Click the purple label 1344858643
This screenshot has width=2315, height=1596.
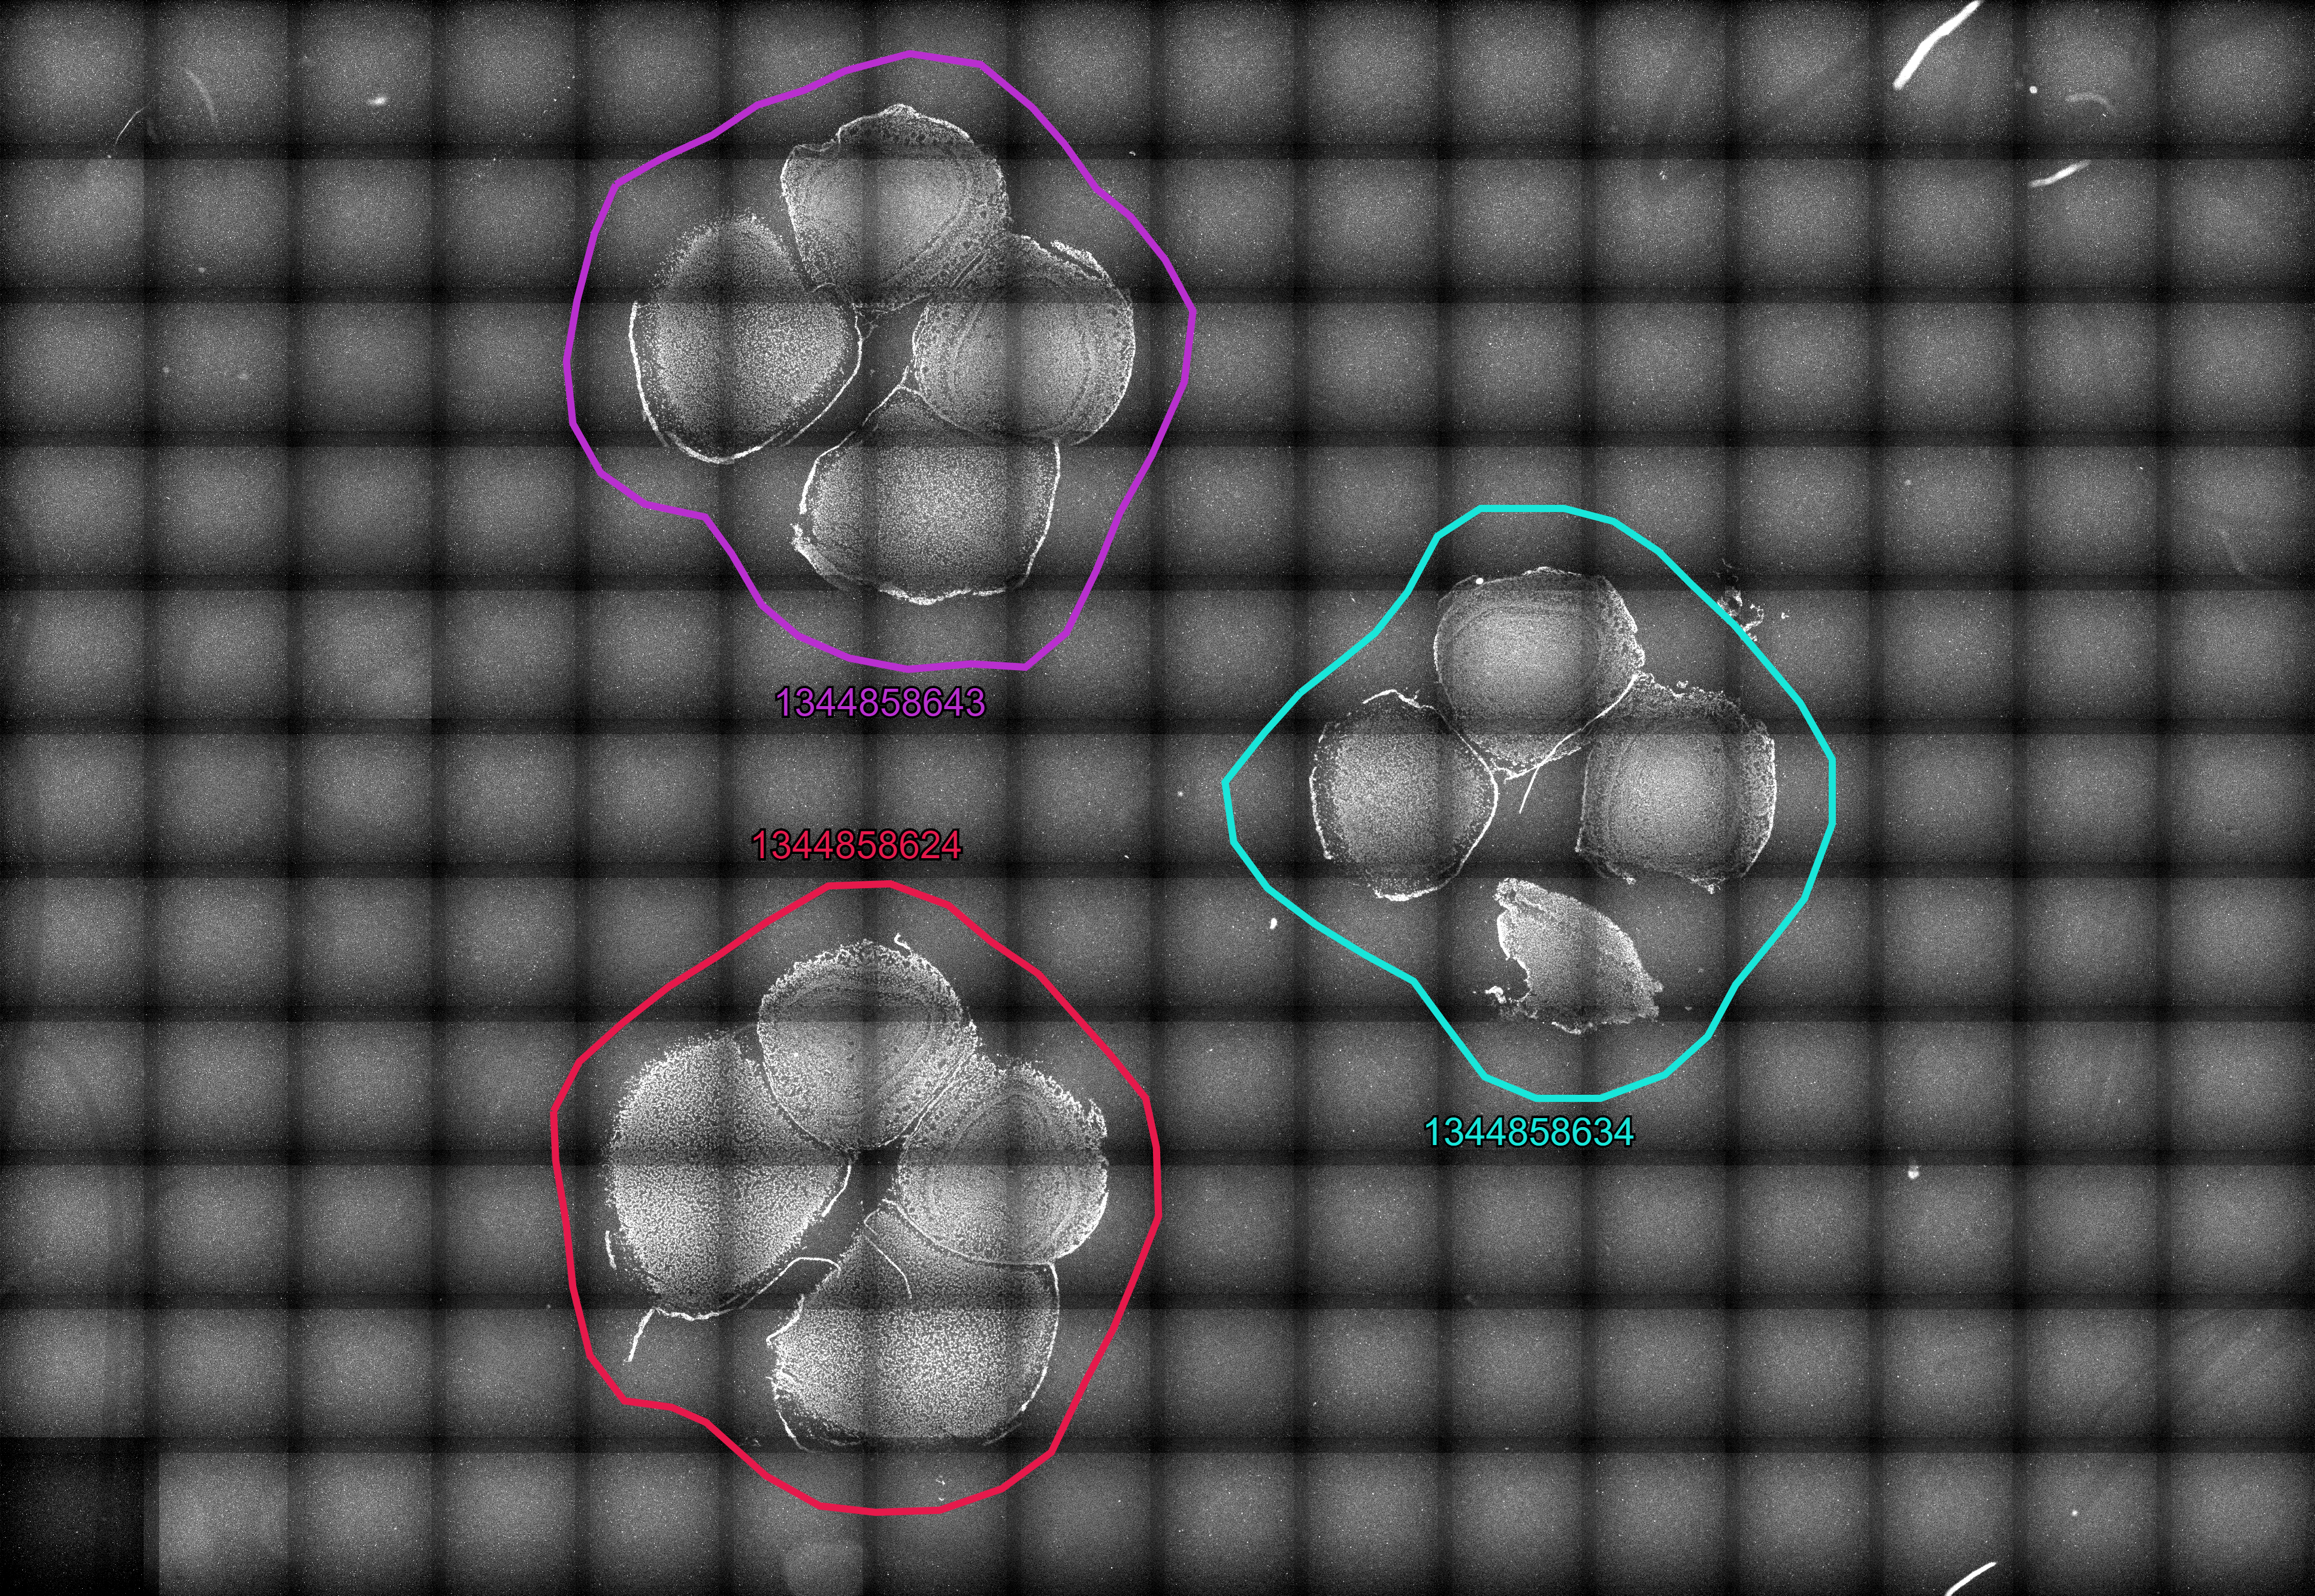(880, 703)
